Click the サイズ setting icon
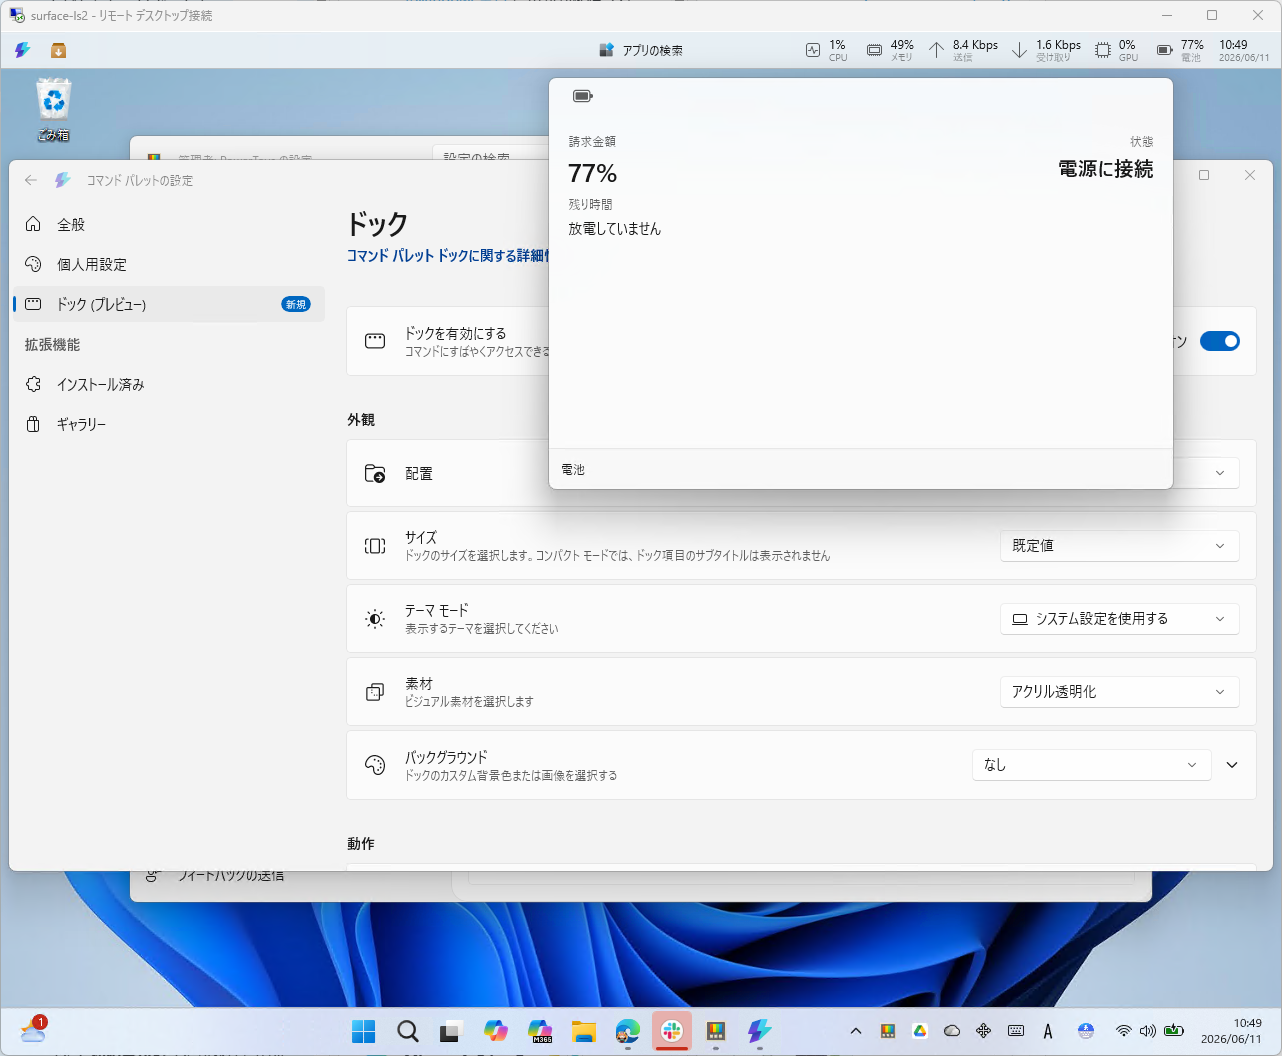 (x=375, y=546)
